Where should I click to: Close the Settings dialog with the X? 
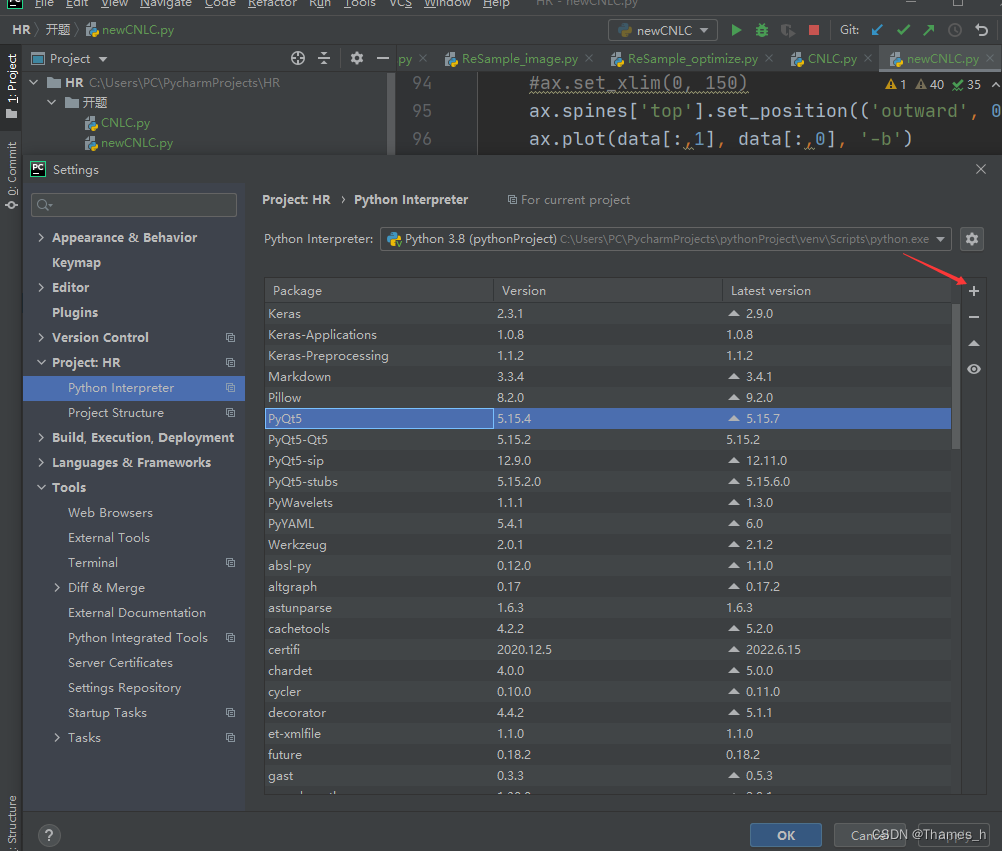click(x=981, y=169)
